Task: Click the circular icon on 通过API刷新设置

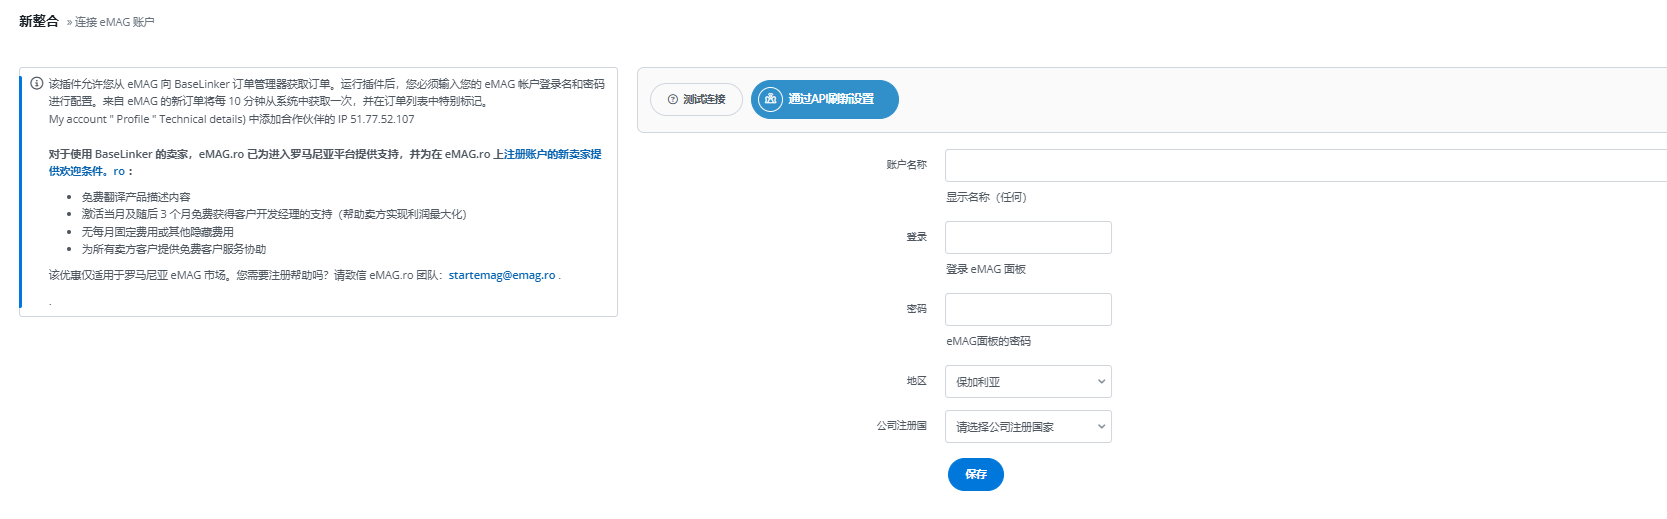Action: [x=770, y=99]
